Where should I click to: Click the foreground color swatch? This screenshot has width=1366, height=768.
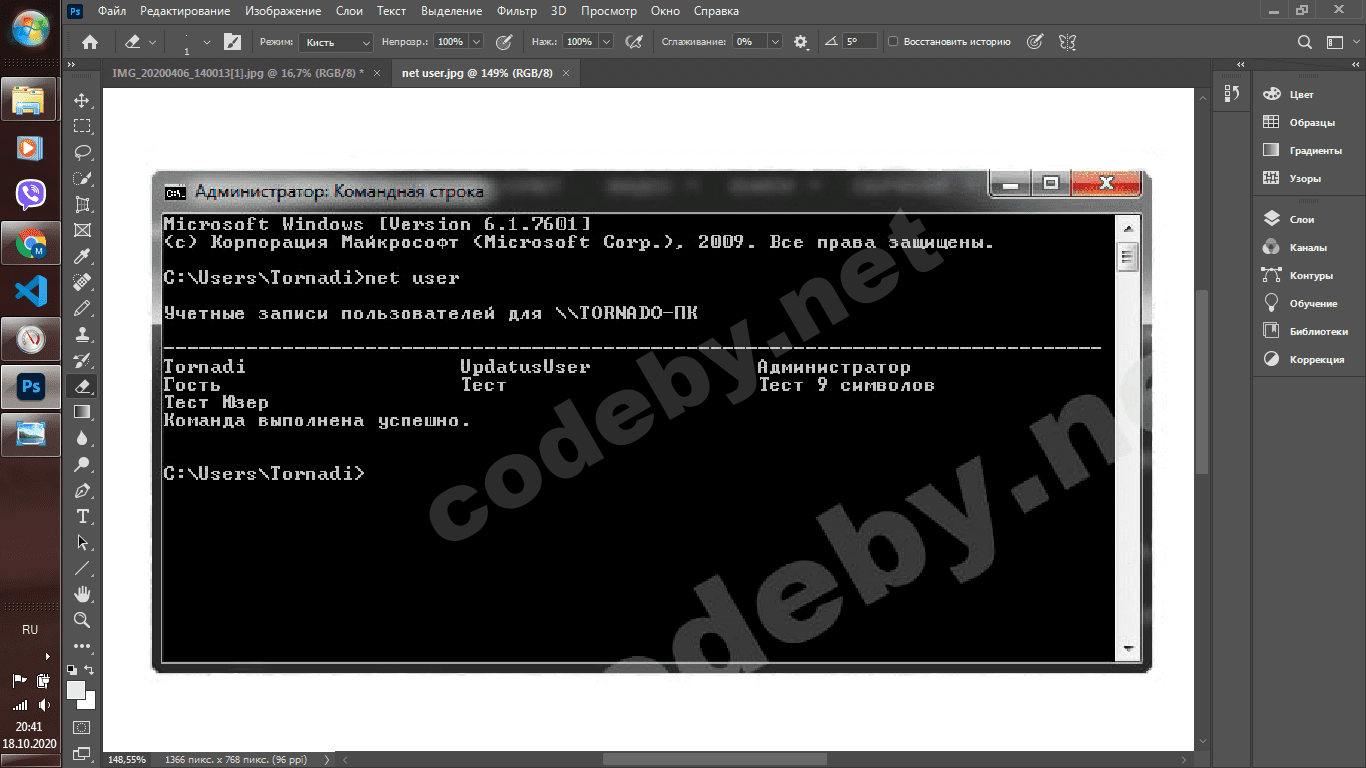[x=76, y=691]
